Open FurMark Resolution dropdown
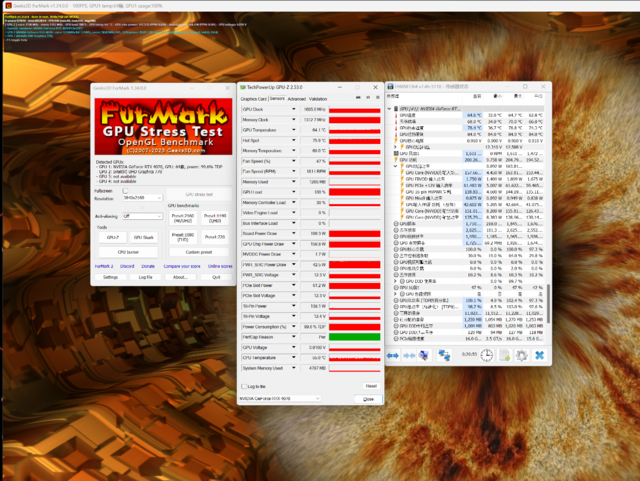 (x=142, y=198)
